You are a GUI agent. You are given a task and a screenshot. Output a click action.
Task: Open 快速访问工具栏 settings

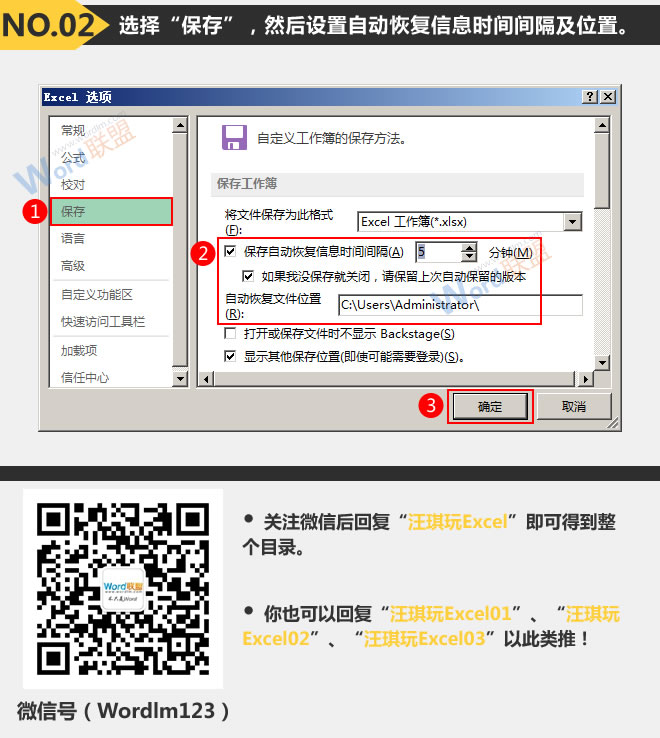(103, 322)
